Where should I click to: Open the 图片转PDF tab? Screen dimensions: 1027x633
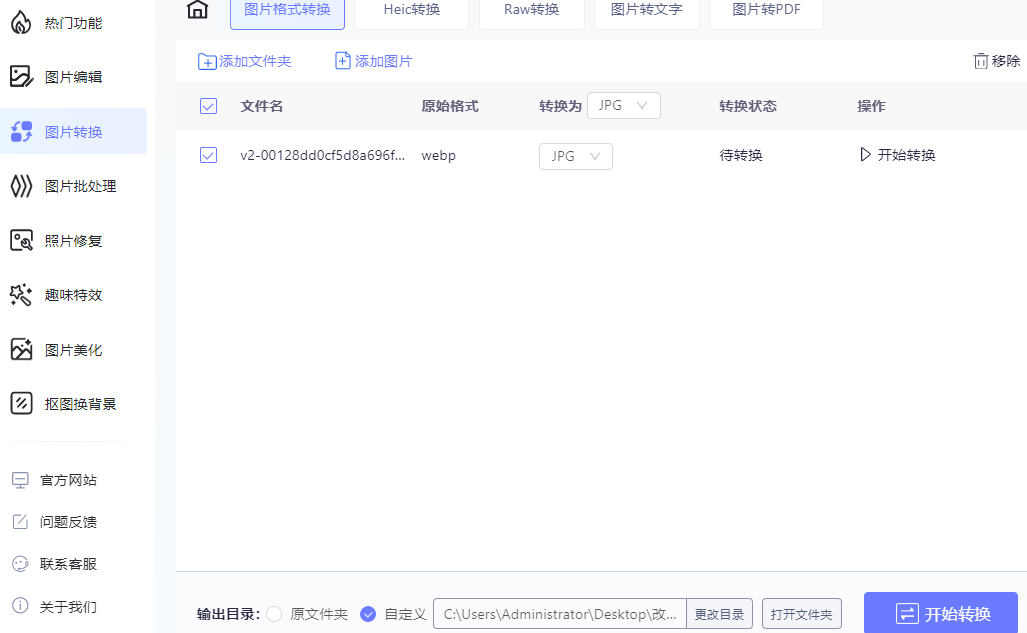[765, 10]
